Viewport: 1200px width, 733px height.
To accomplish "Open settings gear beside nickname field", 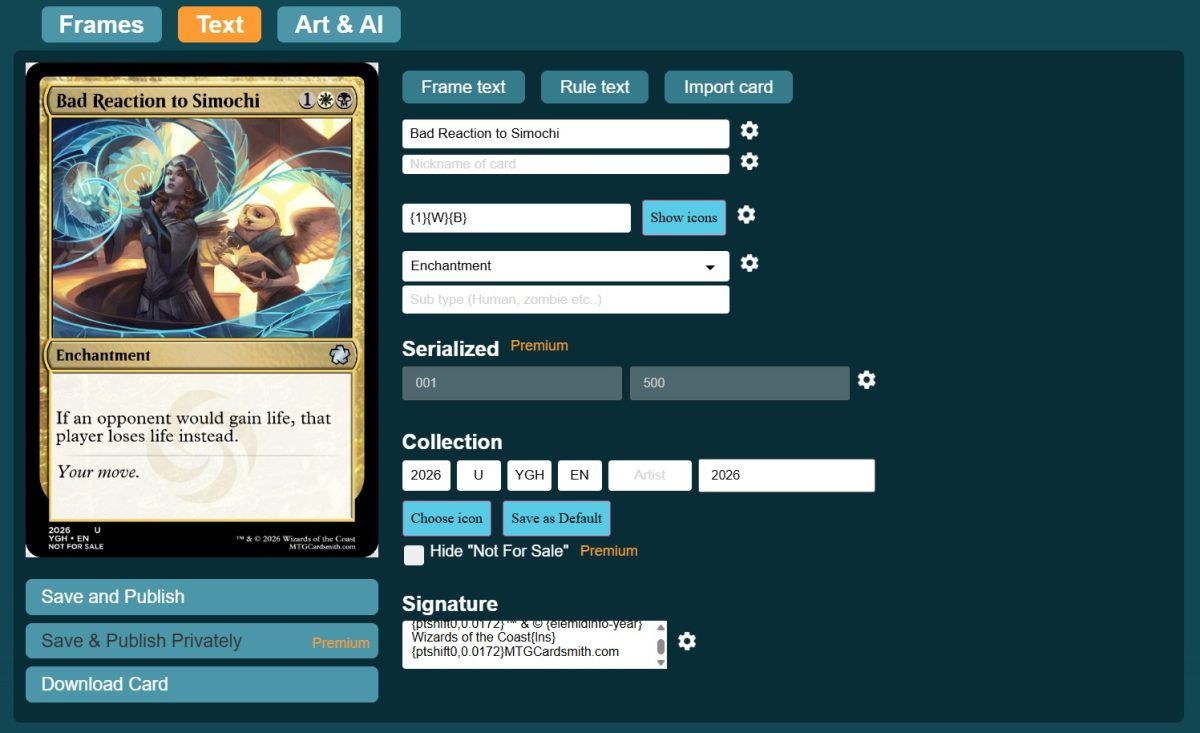I will [x=749, y=161].
